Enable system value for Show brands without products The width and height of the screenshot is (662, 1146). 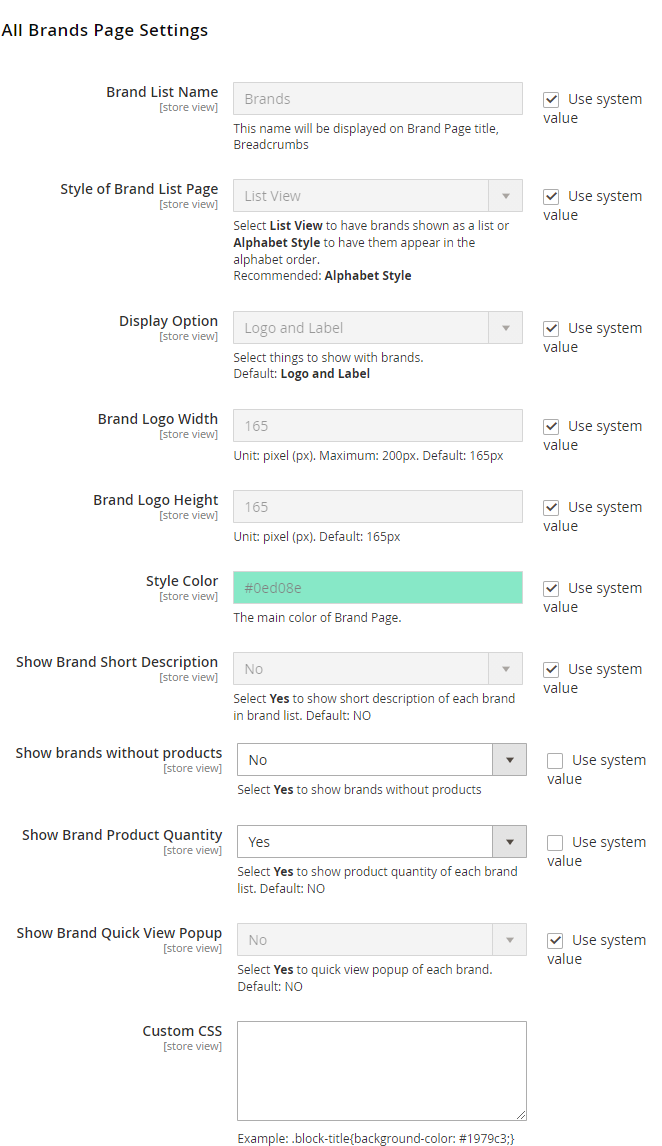555,761
